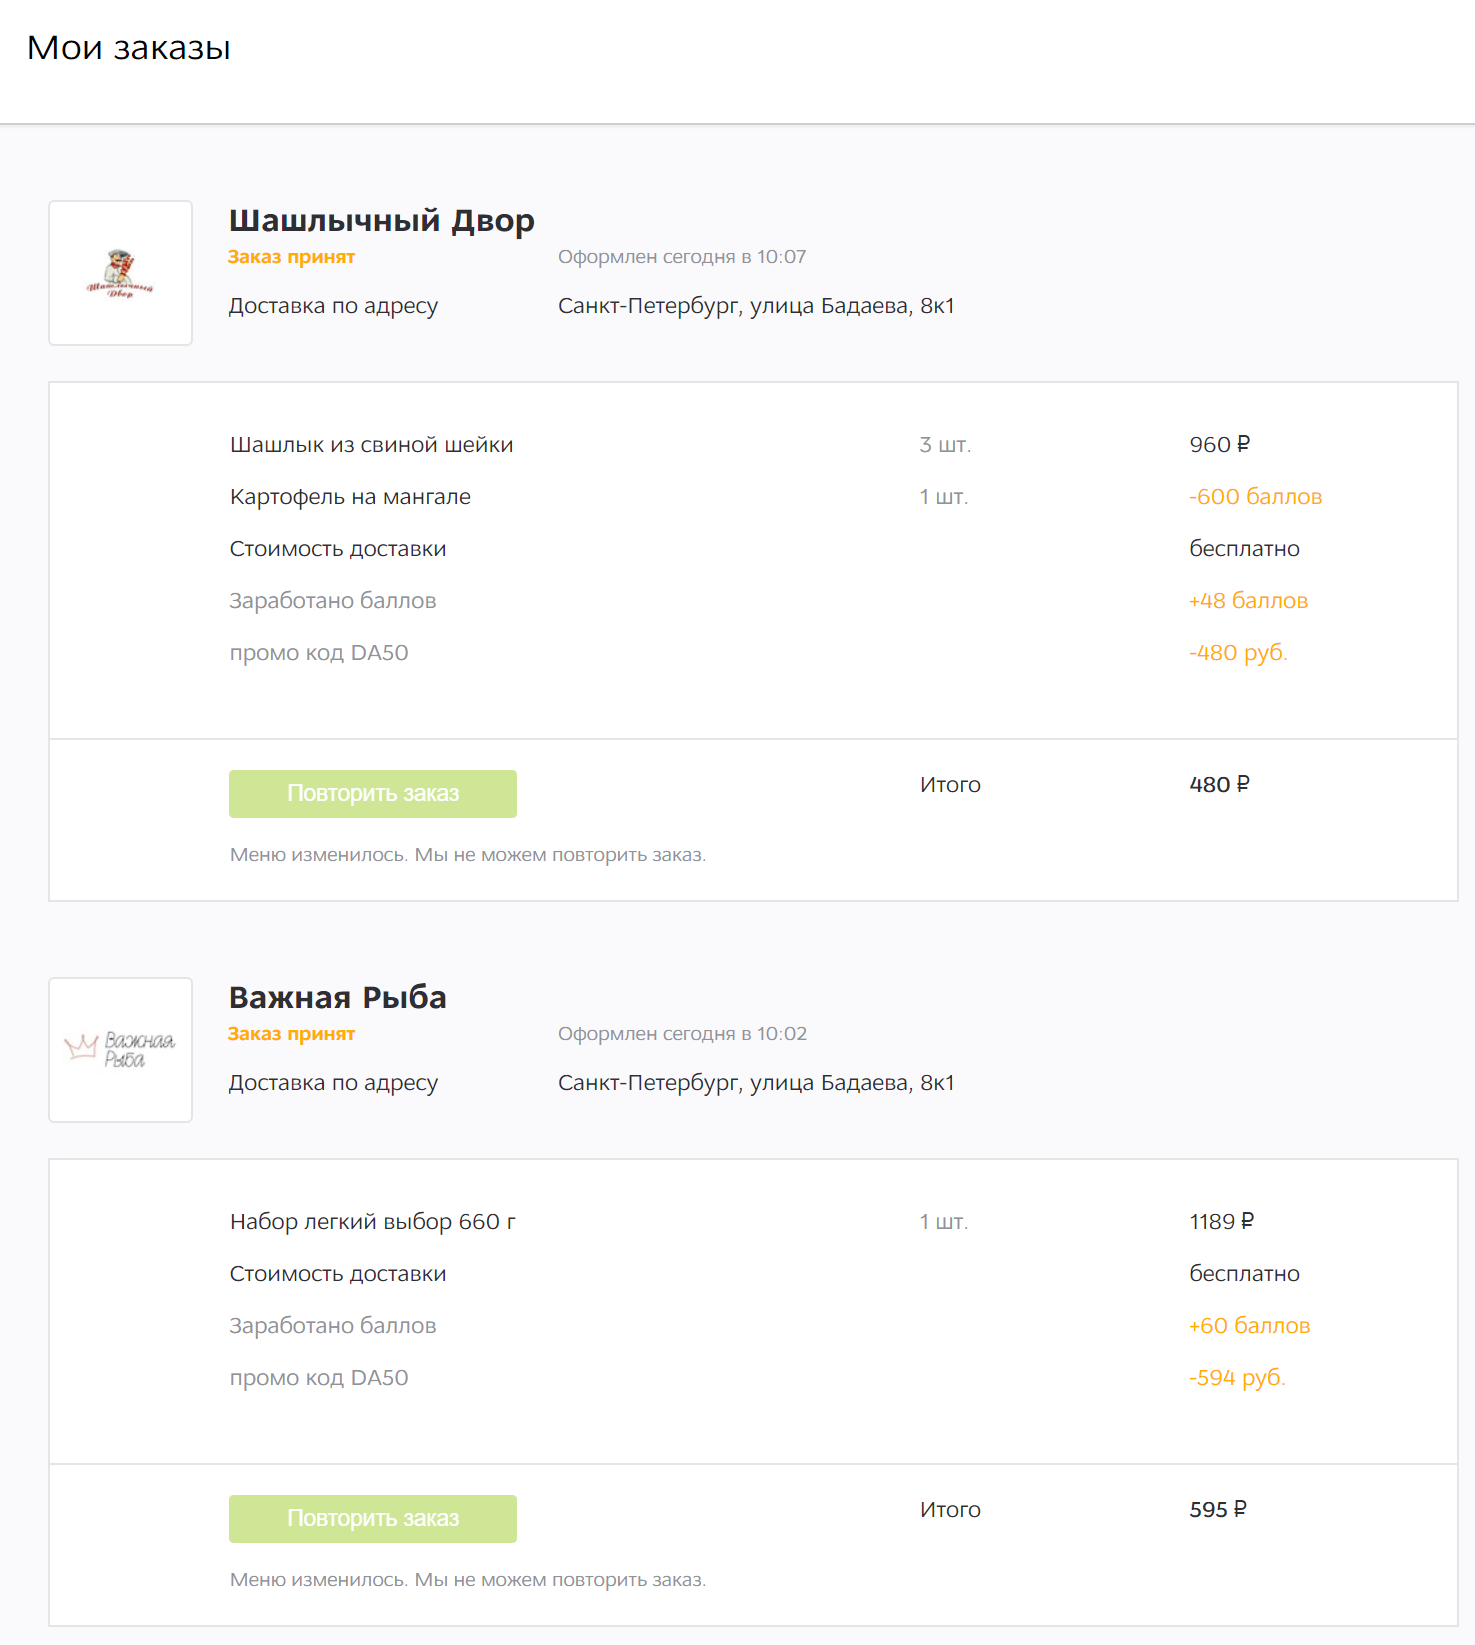The width and height of the screenshot is (1475, 1645).
Task: Click Заказ принят status of first order
Action: [x=291, y=257]
